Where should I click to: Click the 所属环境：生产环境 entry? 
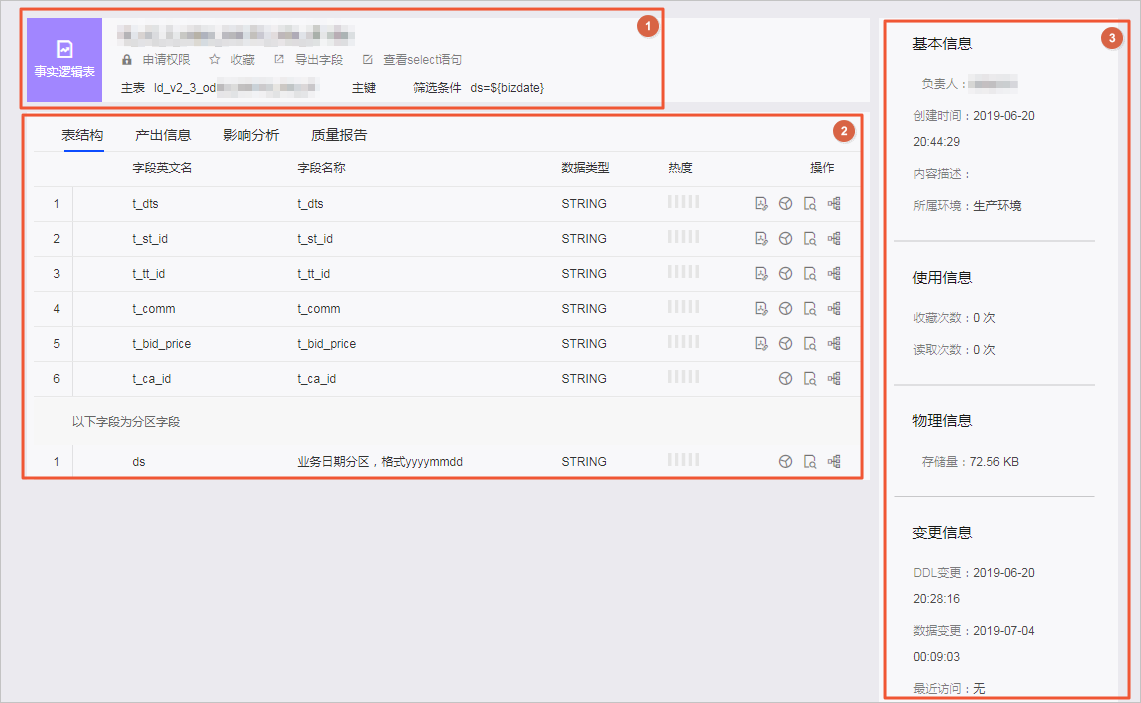pyautogui.click(x=967, y=206)
